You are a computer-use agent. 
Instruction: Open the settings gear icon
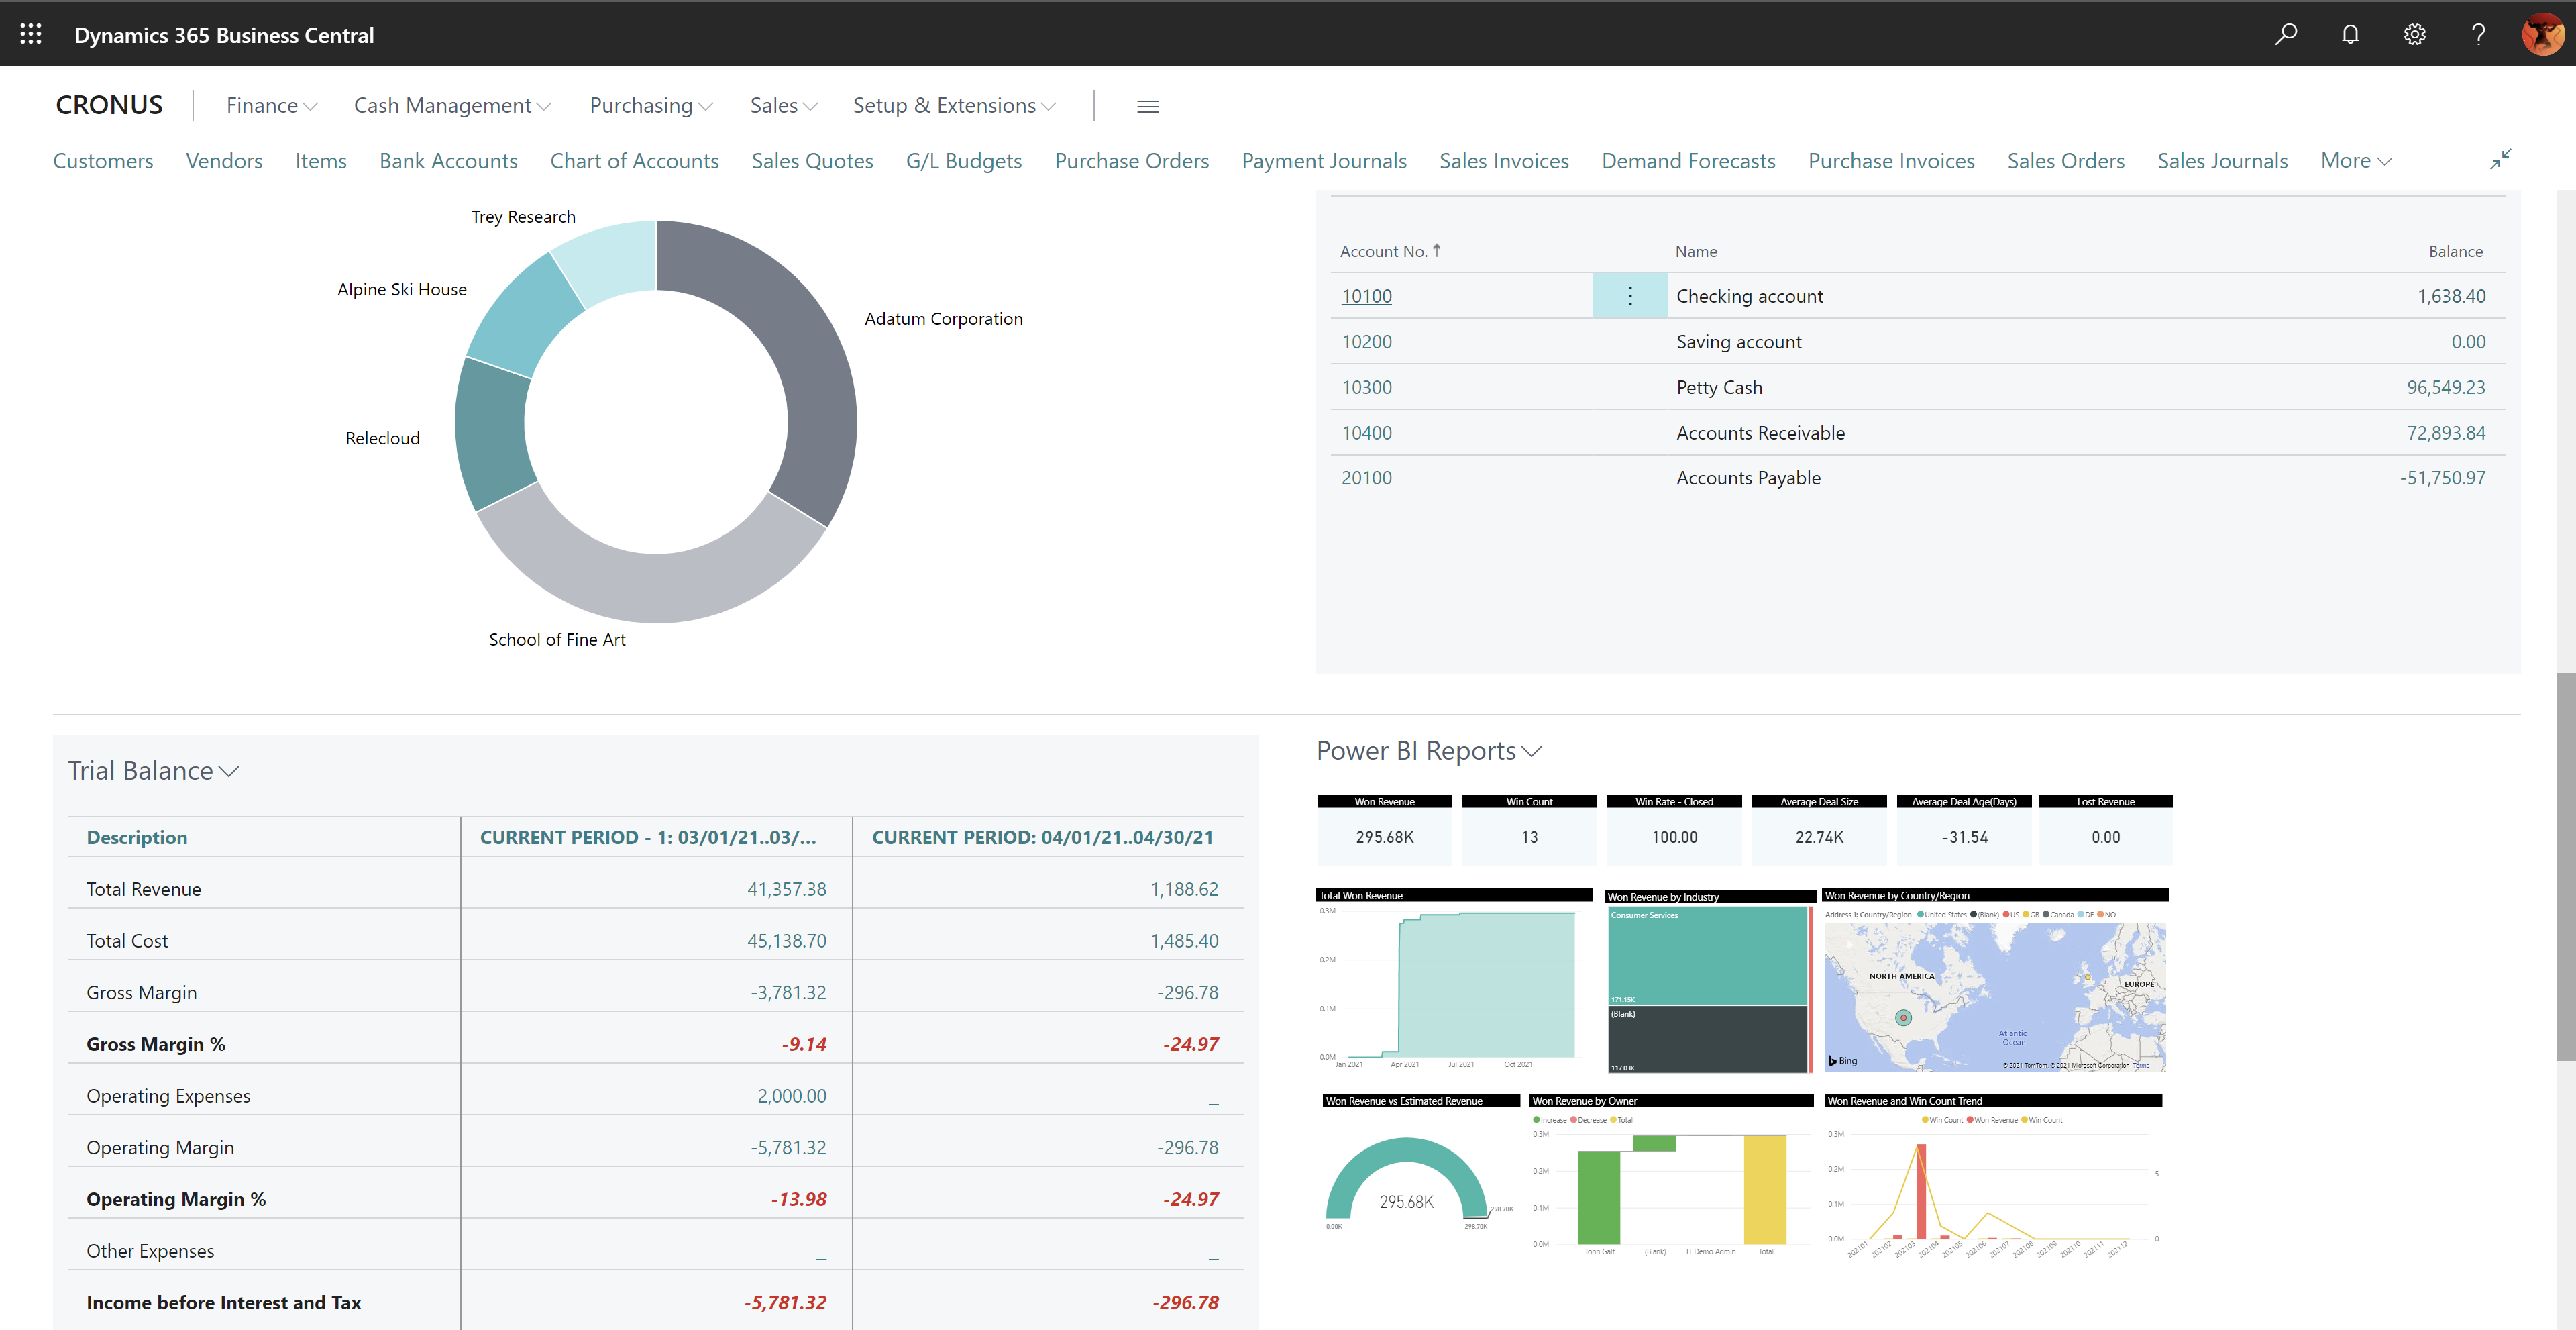pyautogui.click(x=2414, y=34)
